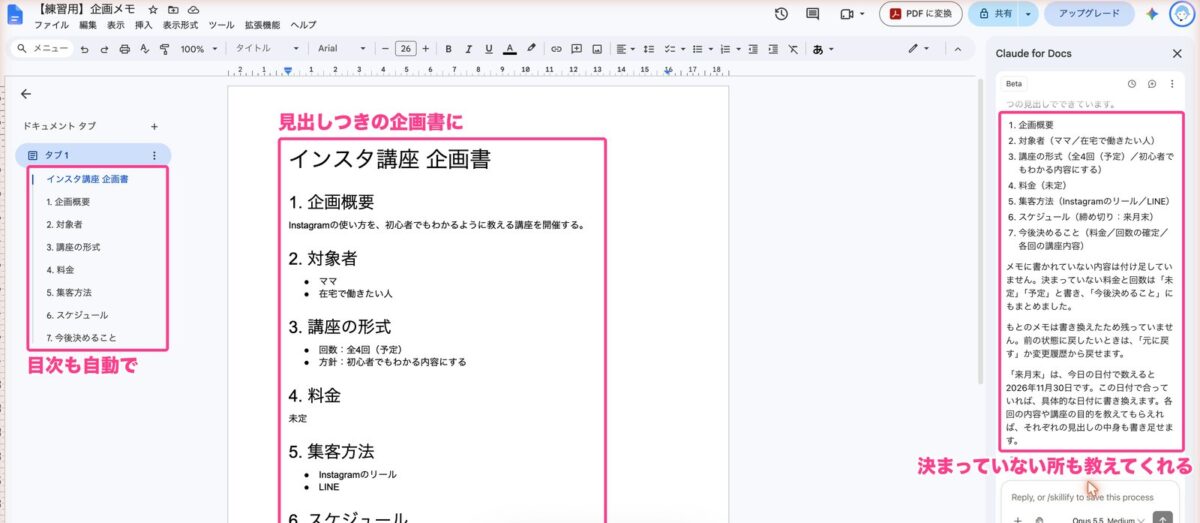Image resolution: width=1200 pixels, height=523 pixels.
Task: Open the あ input tools dropdown
Action: coord(824,48)
